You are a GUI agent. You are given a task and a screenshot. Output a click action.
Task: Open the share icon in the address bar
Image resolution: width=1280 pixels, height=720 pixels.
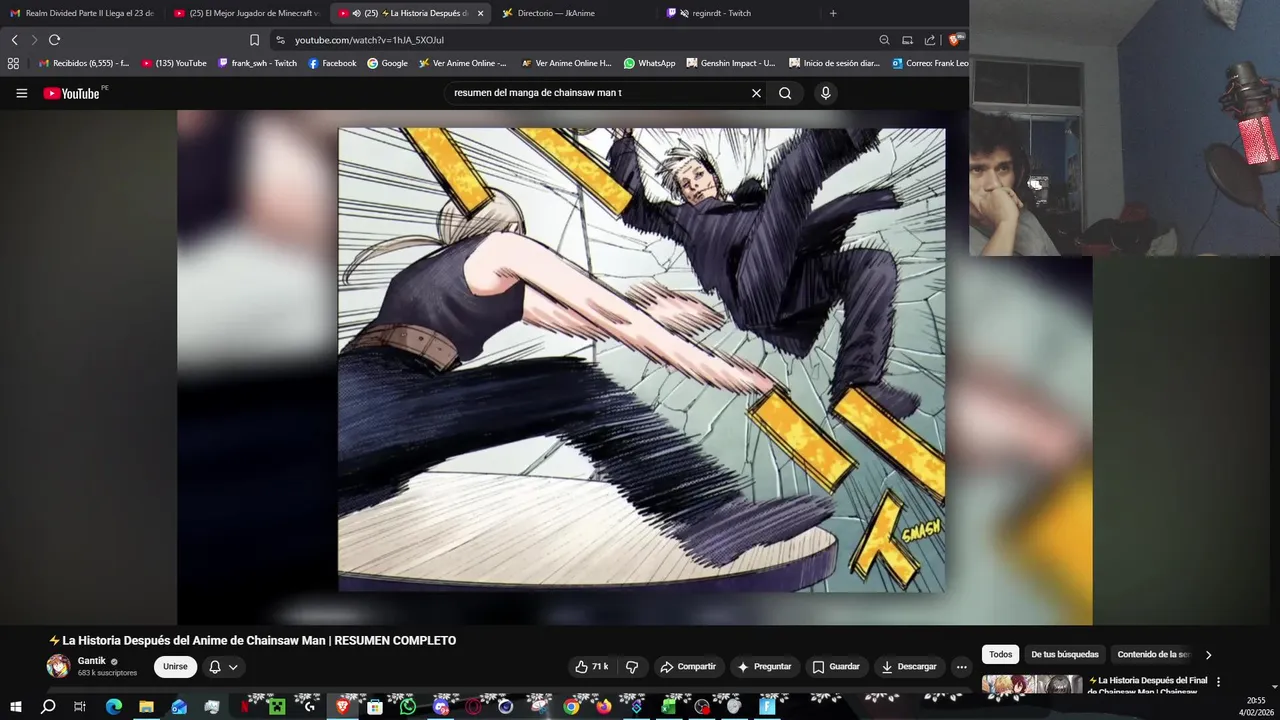tap(930, 40)
